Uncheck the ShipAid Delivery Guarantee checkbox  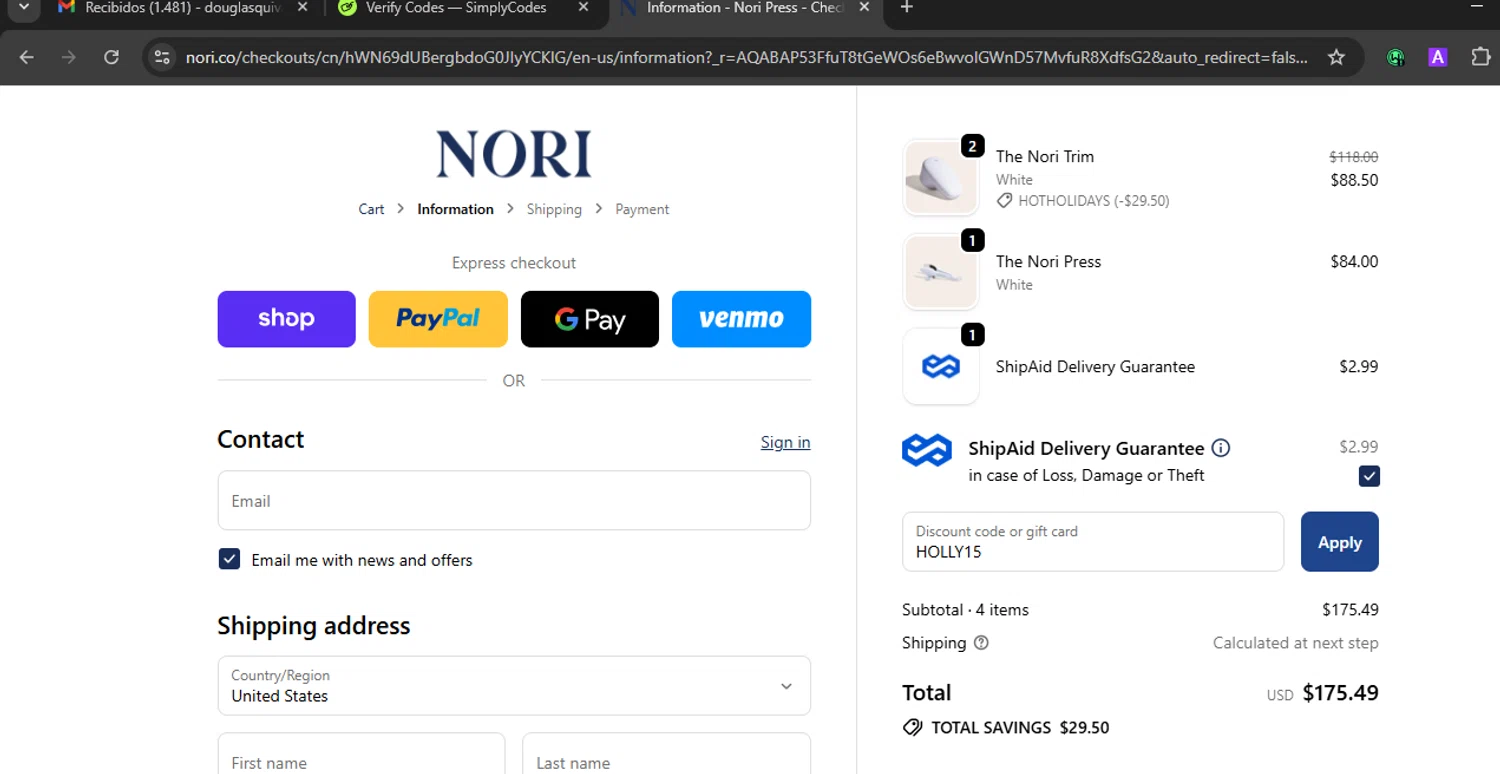click(1369, 476)
